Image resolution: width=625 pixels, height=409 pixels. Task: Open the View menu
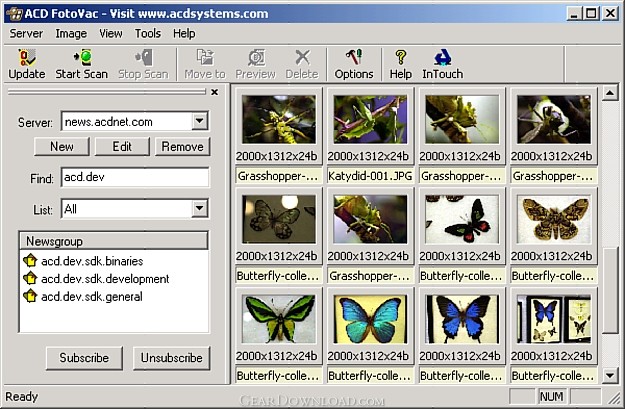coord(111,33)
